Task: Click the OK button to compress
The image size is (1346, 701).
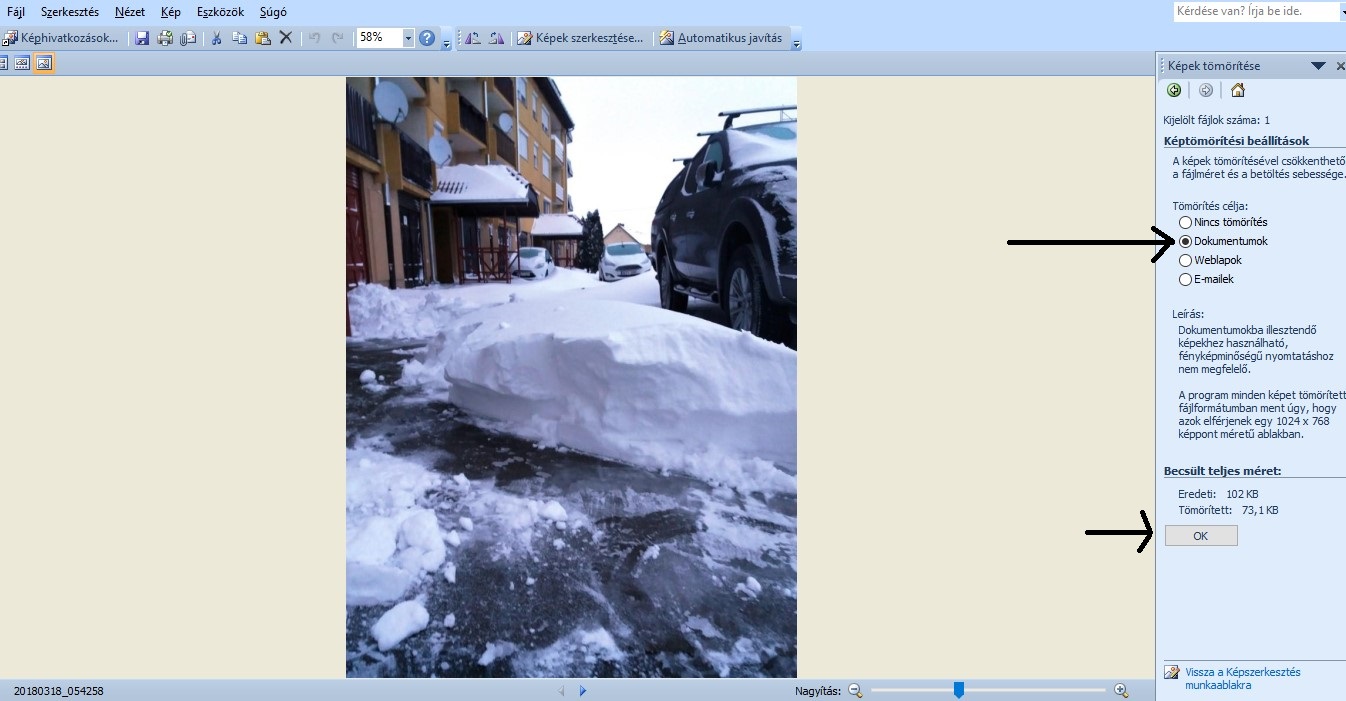Action: pyautogui.click(x=1201, y=536)
